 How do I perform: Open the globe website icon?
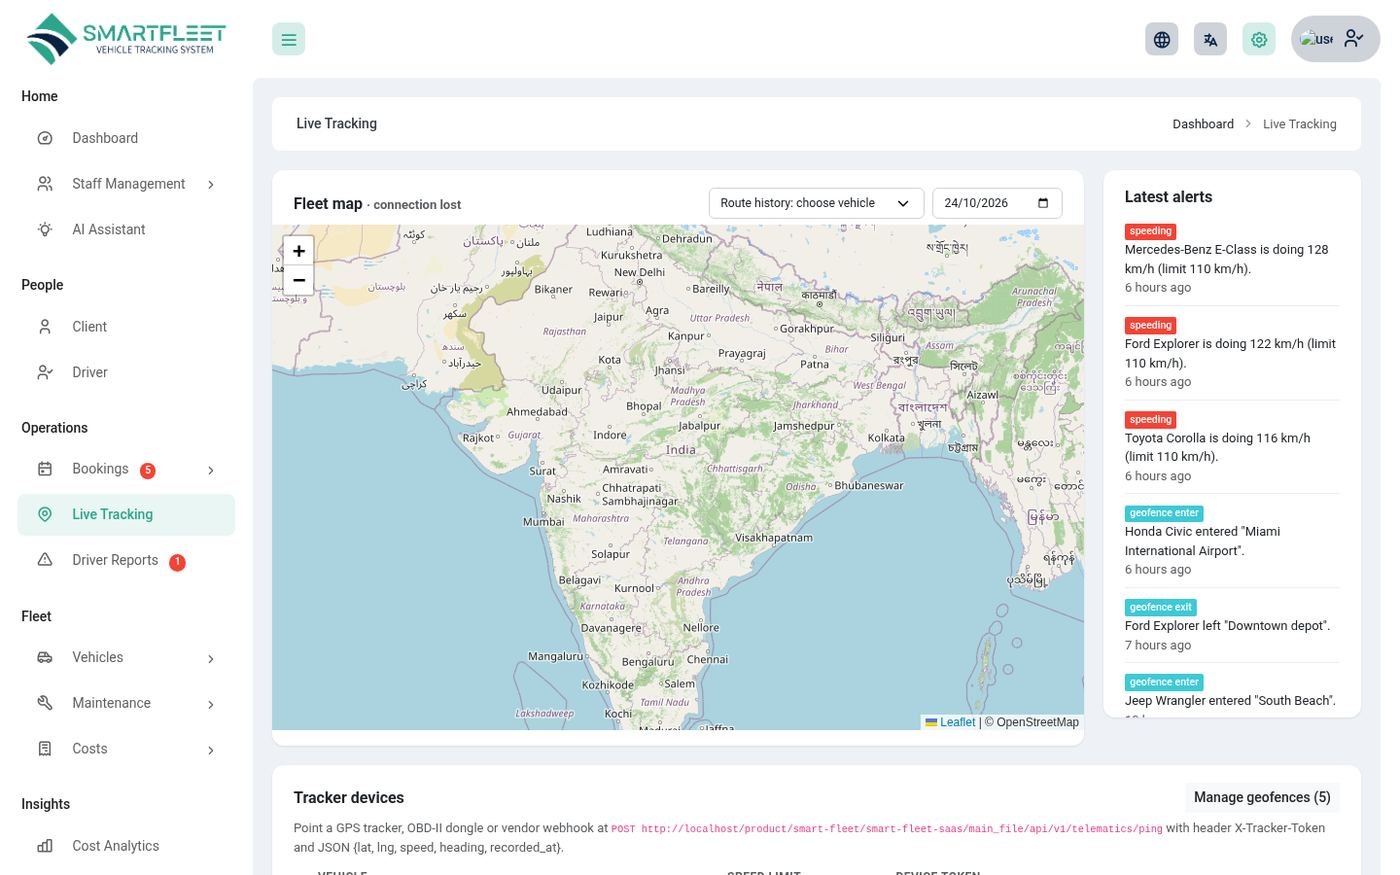point(1161,39)
